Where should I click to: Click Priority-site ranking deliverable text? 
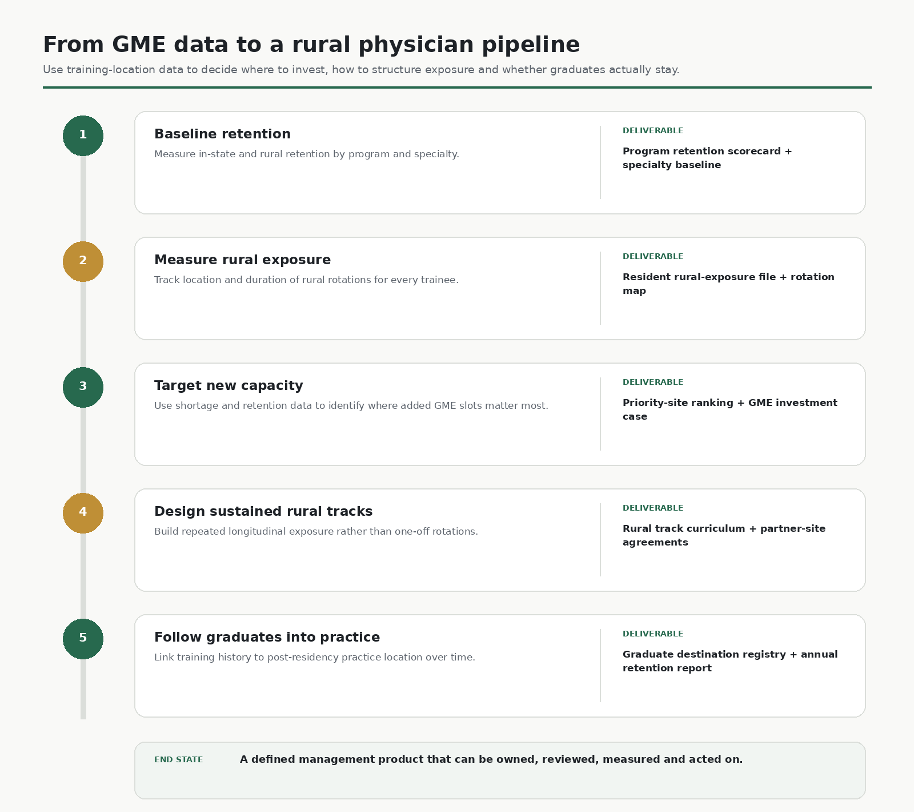[x=730, y=410]
